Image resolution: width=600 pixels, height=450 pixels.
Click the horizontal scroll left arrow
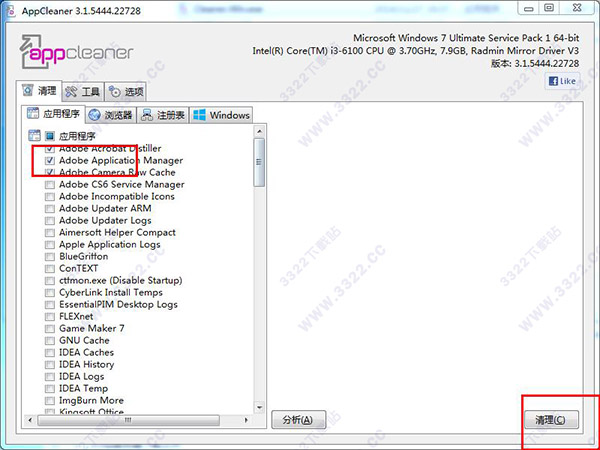pyautogui.click(x=30, y=420)
